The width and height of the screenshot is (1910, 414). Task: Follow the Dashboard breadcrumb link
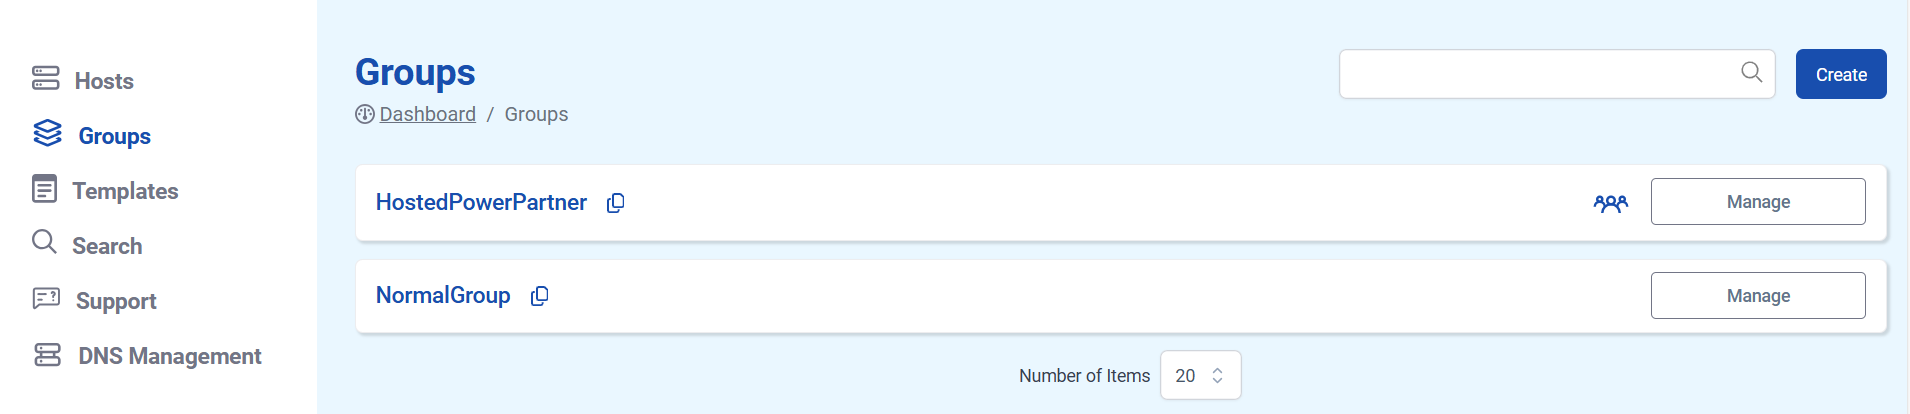coord(427,114)
